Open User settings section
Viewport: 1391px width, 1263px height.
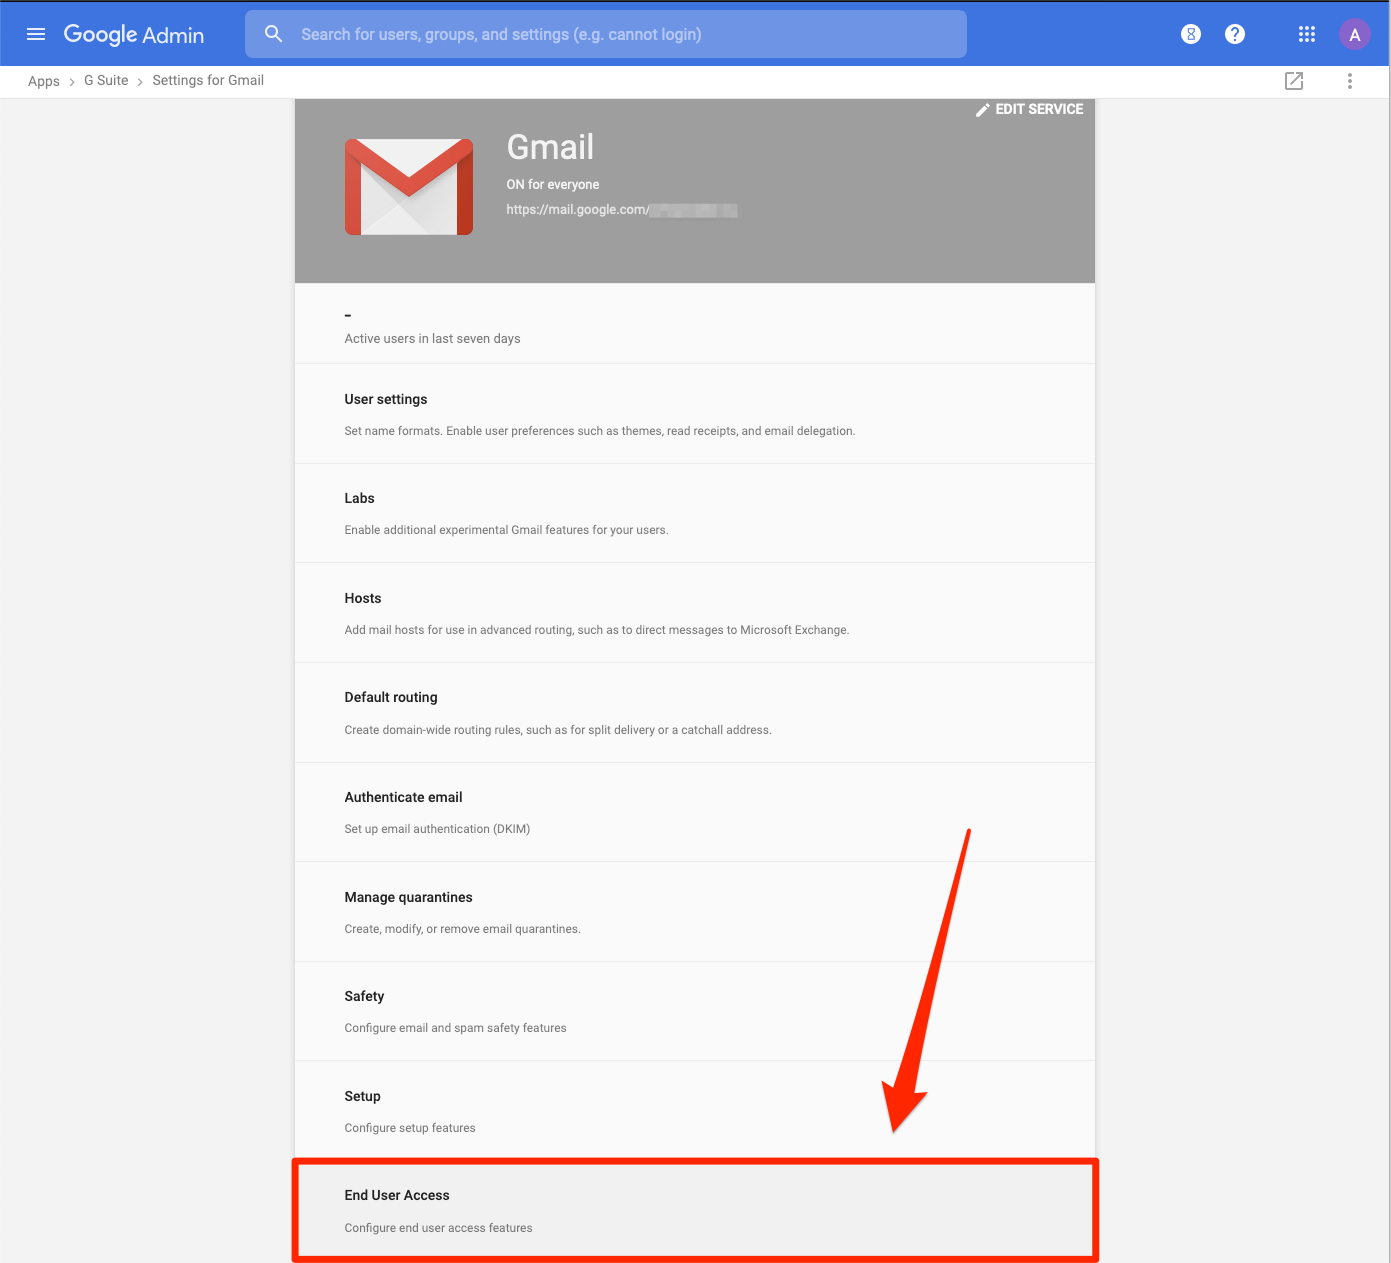(x=695, y=414)
